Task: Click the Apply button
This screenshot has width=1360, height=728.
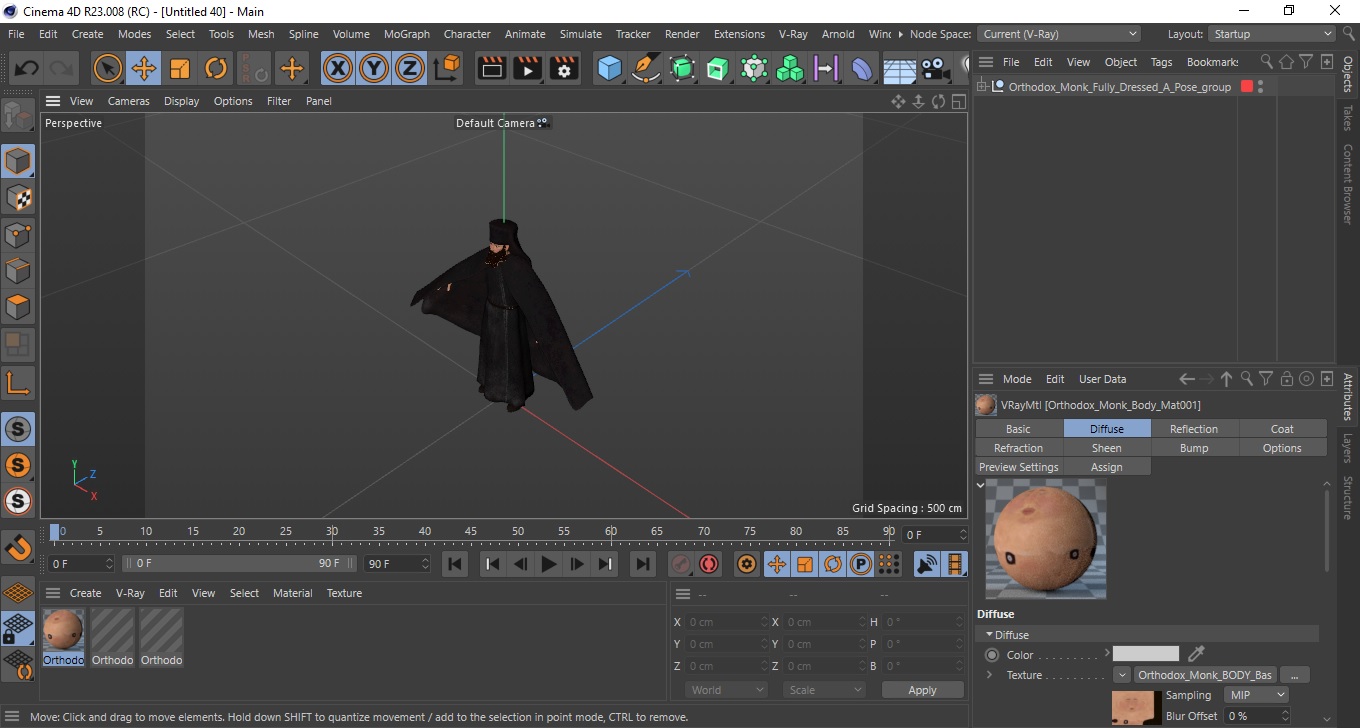Action: (x=922, y=690)
